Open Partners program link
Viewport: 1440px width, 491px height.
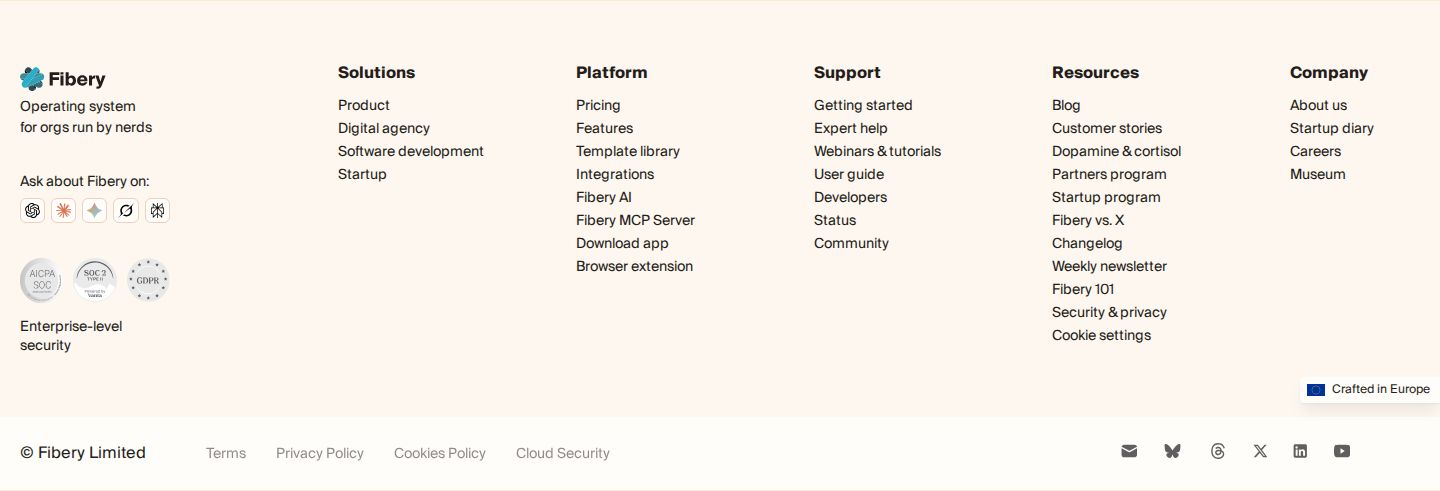[x=1109, y=174]
